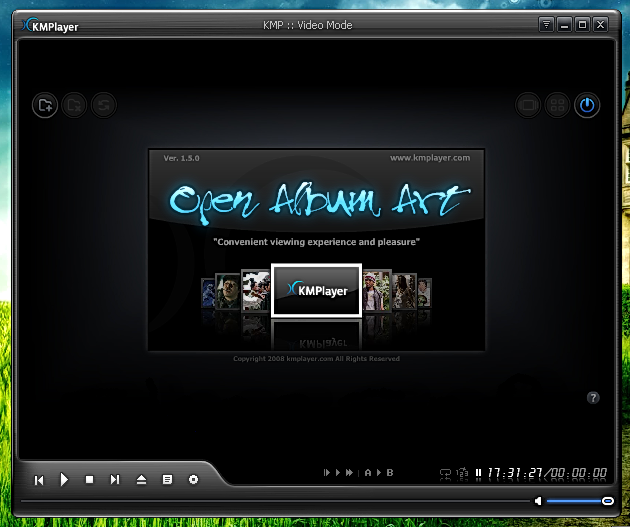Viewport: 630px width, 527px height.
Task: Select the album thumbnail of men in helmets
Action: tap(256, 291)
